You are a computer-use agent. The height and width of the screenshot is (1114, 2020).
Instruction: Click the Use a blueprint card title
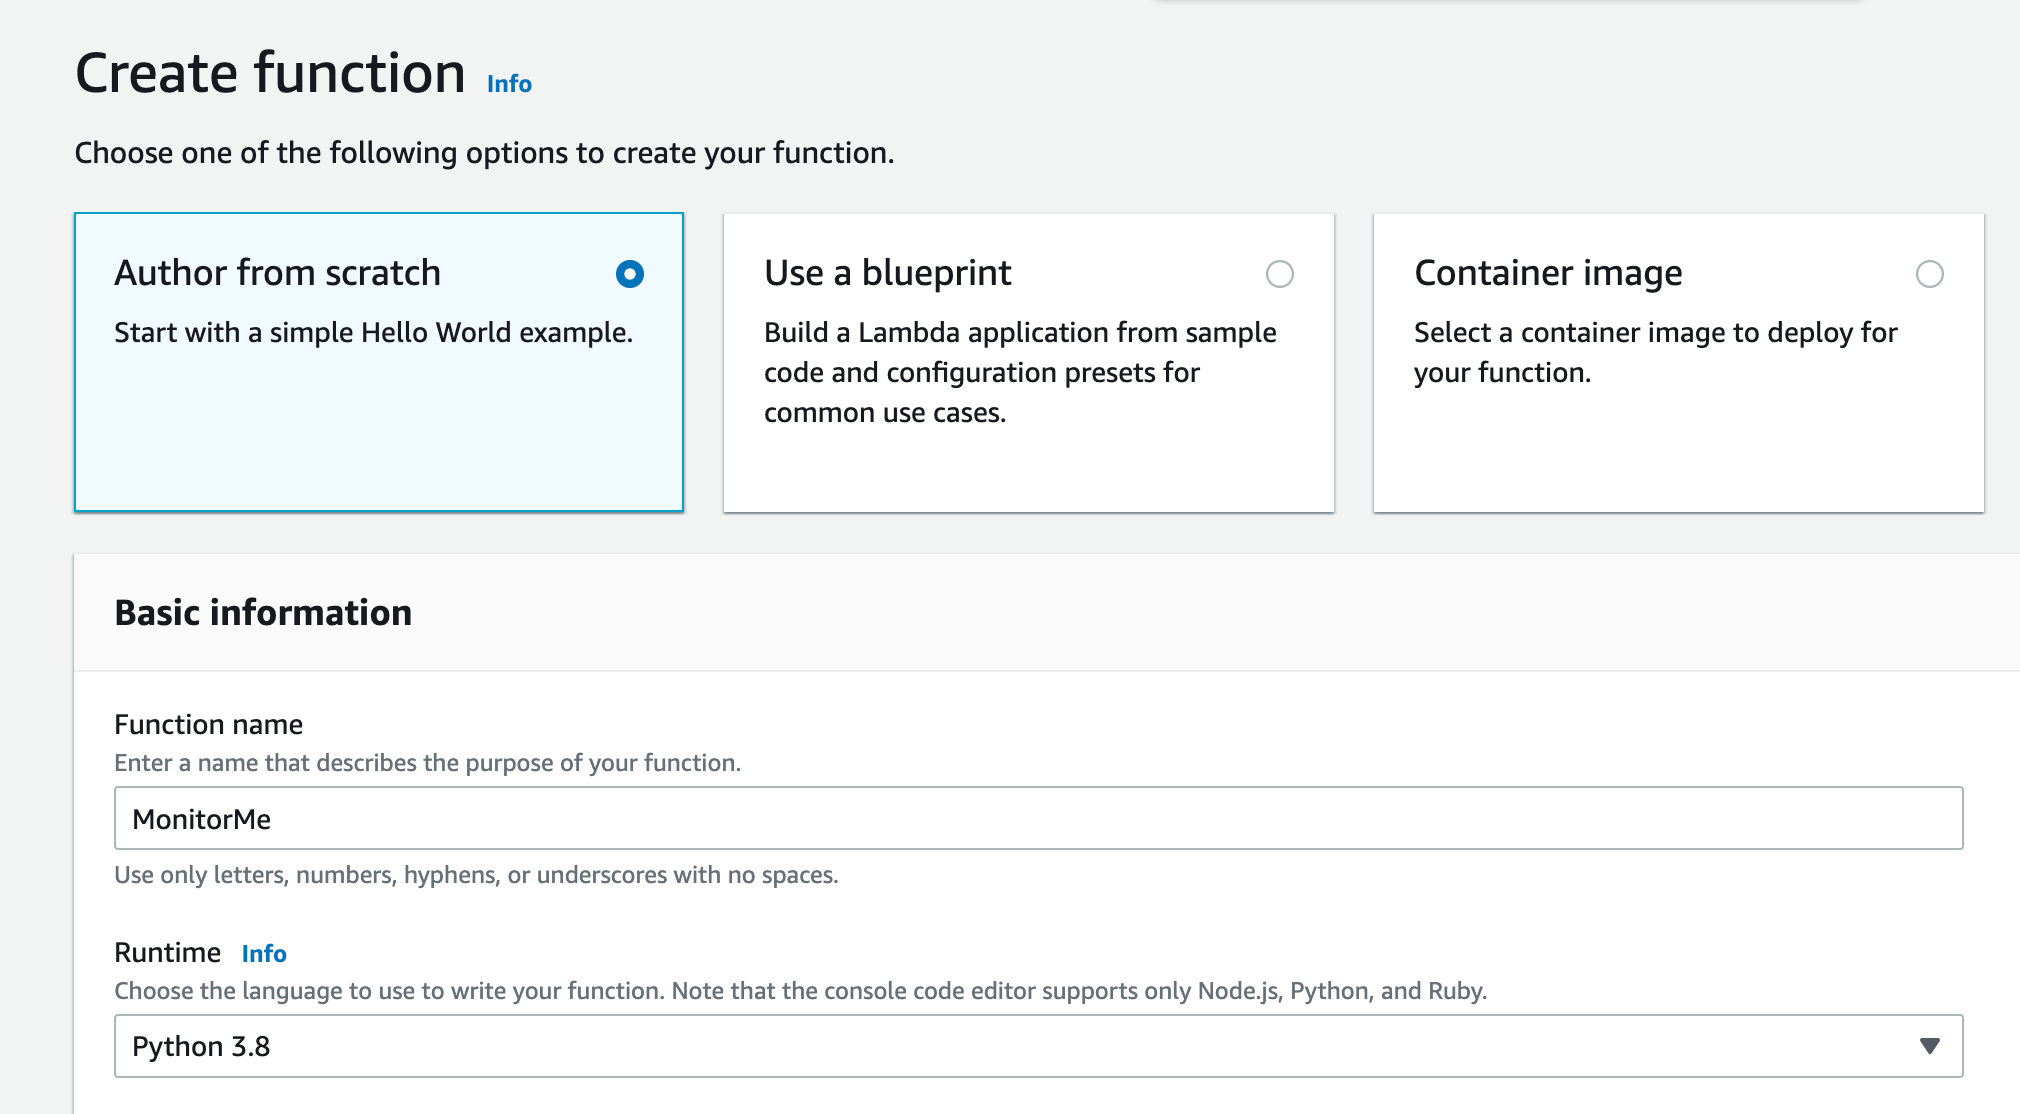887,273
